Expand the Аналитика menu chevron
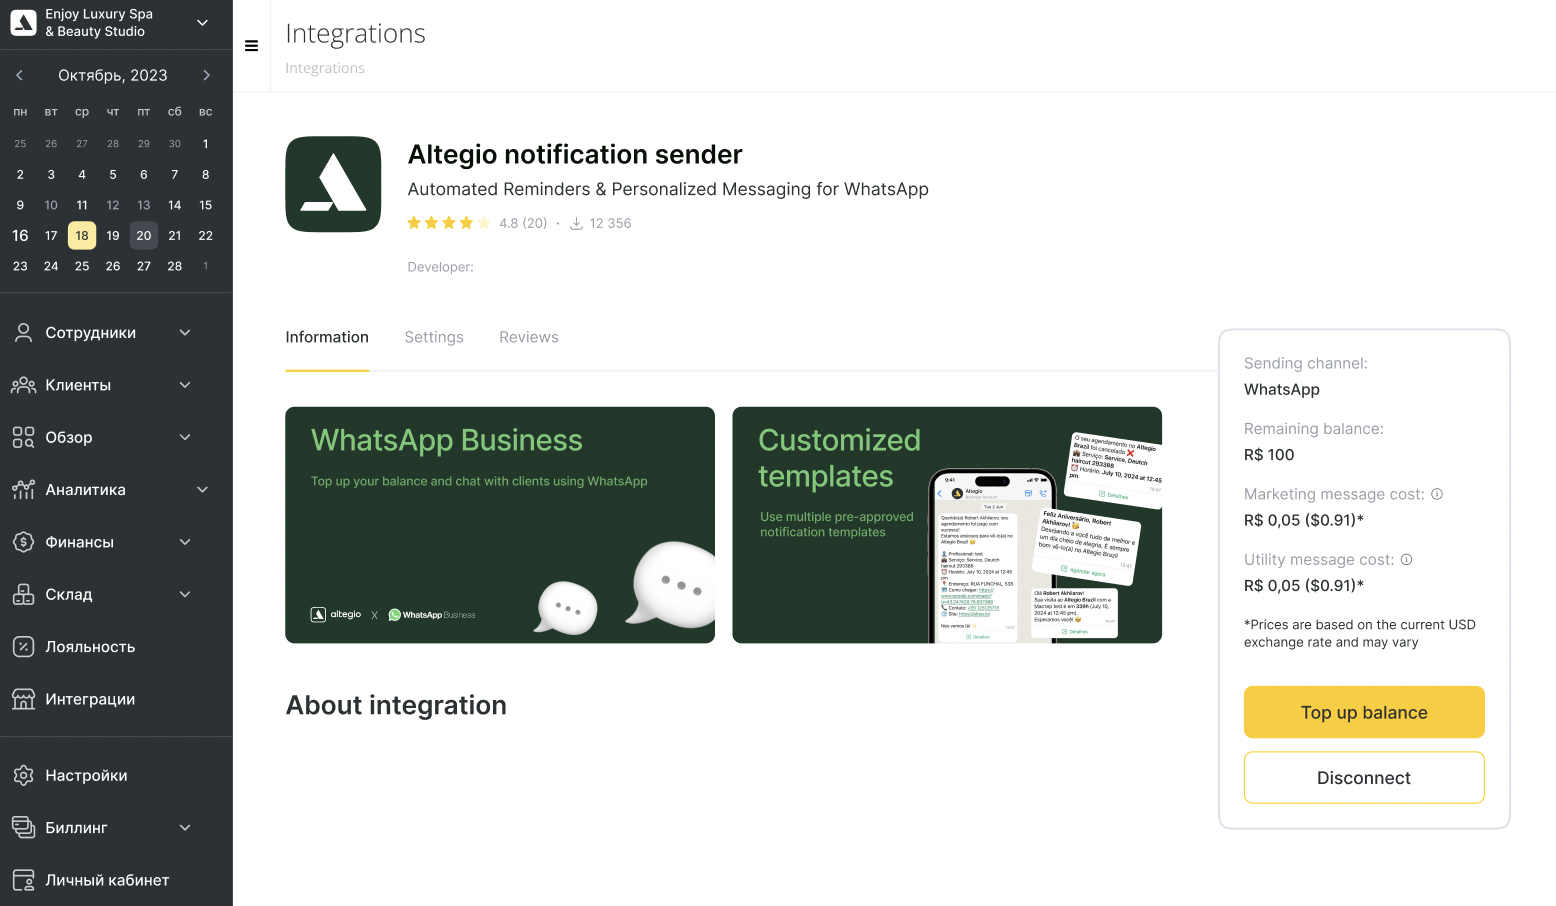This screenshot has height=906, width=1556. (x=203, y=490)
